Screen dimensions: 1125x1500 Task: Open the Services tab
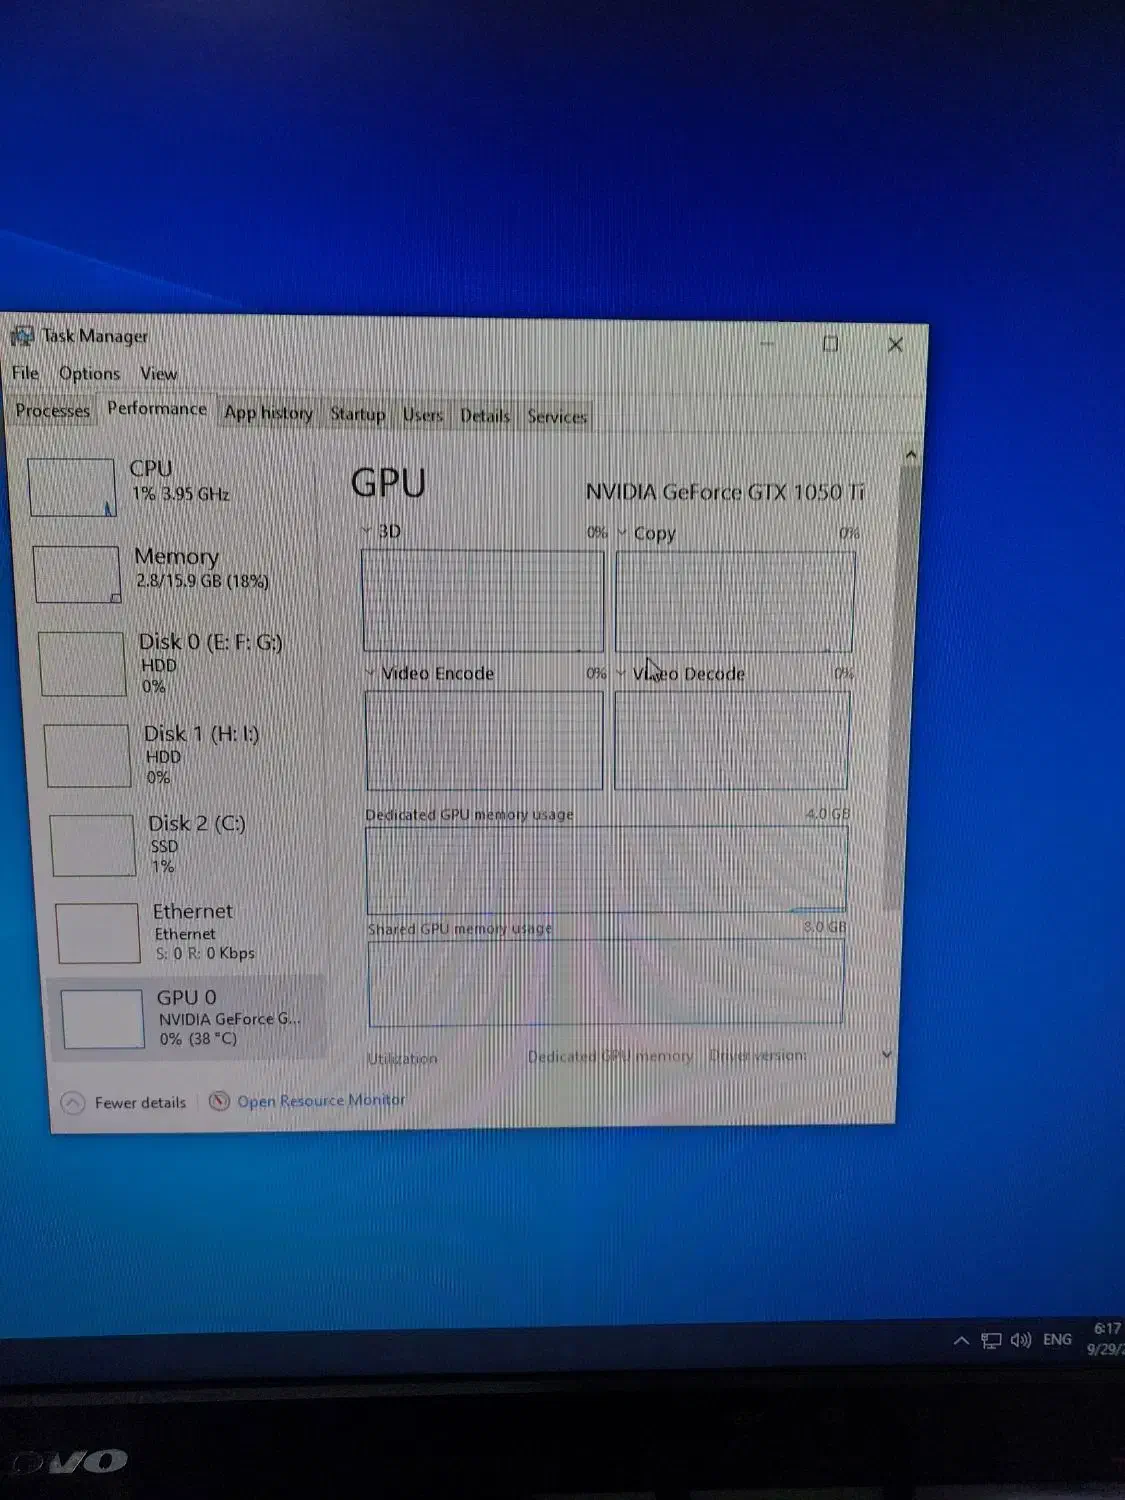tap(557, 417)
